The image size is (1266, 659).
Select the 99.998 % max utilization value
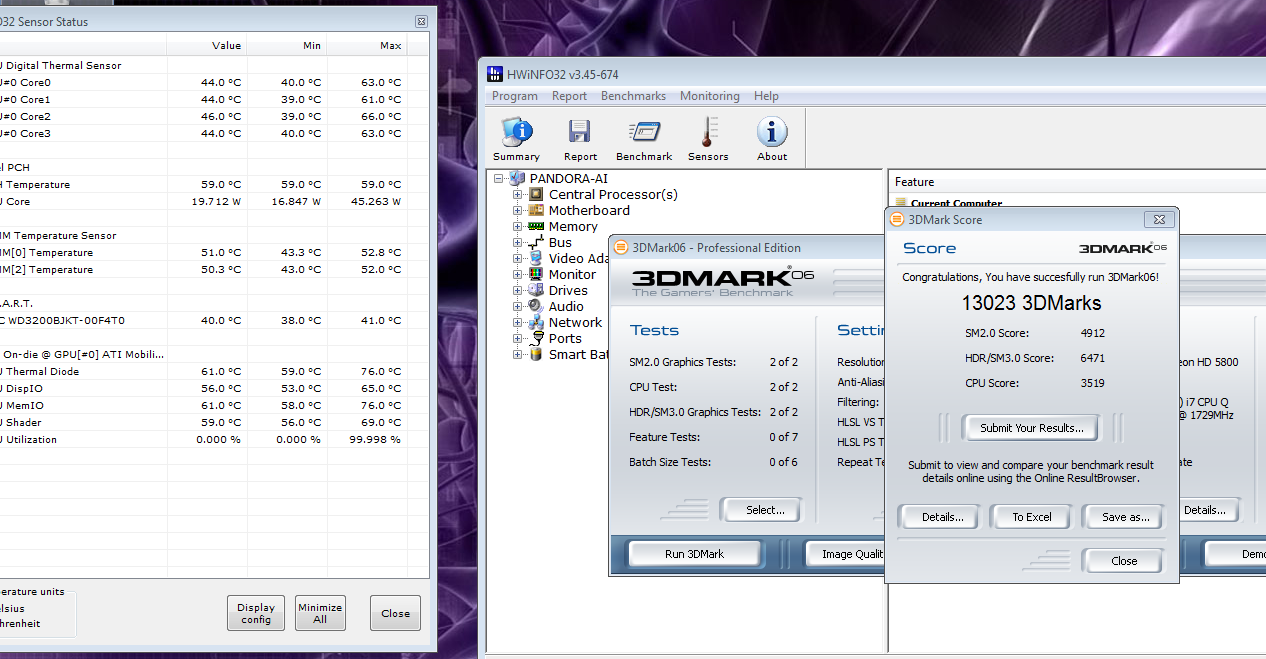click(376, 439)
